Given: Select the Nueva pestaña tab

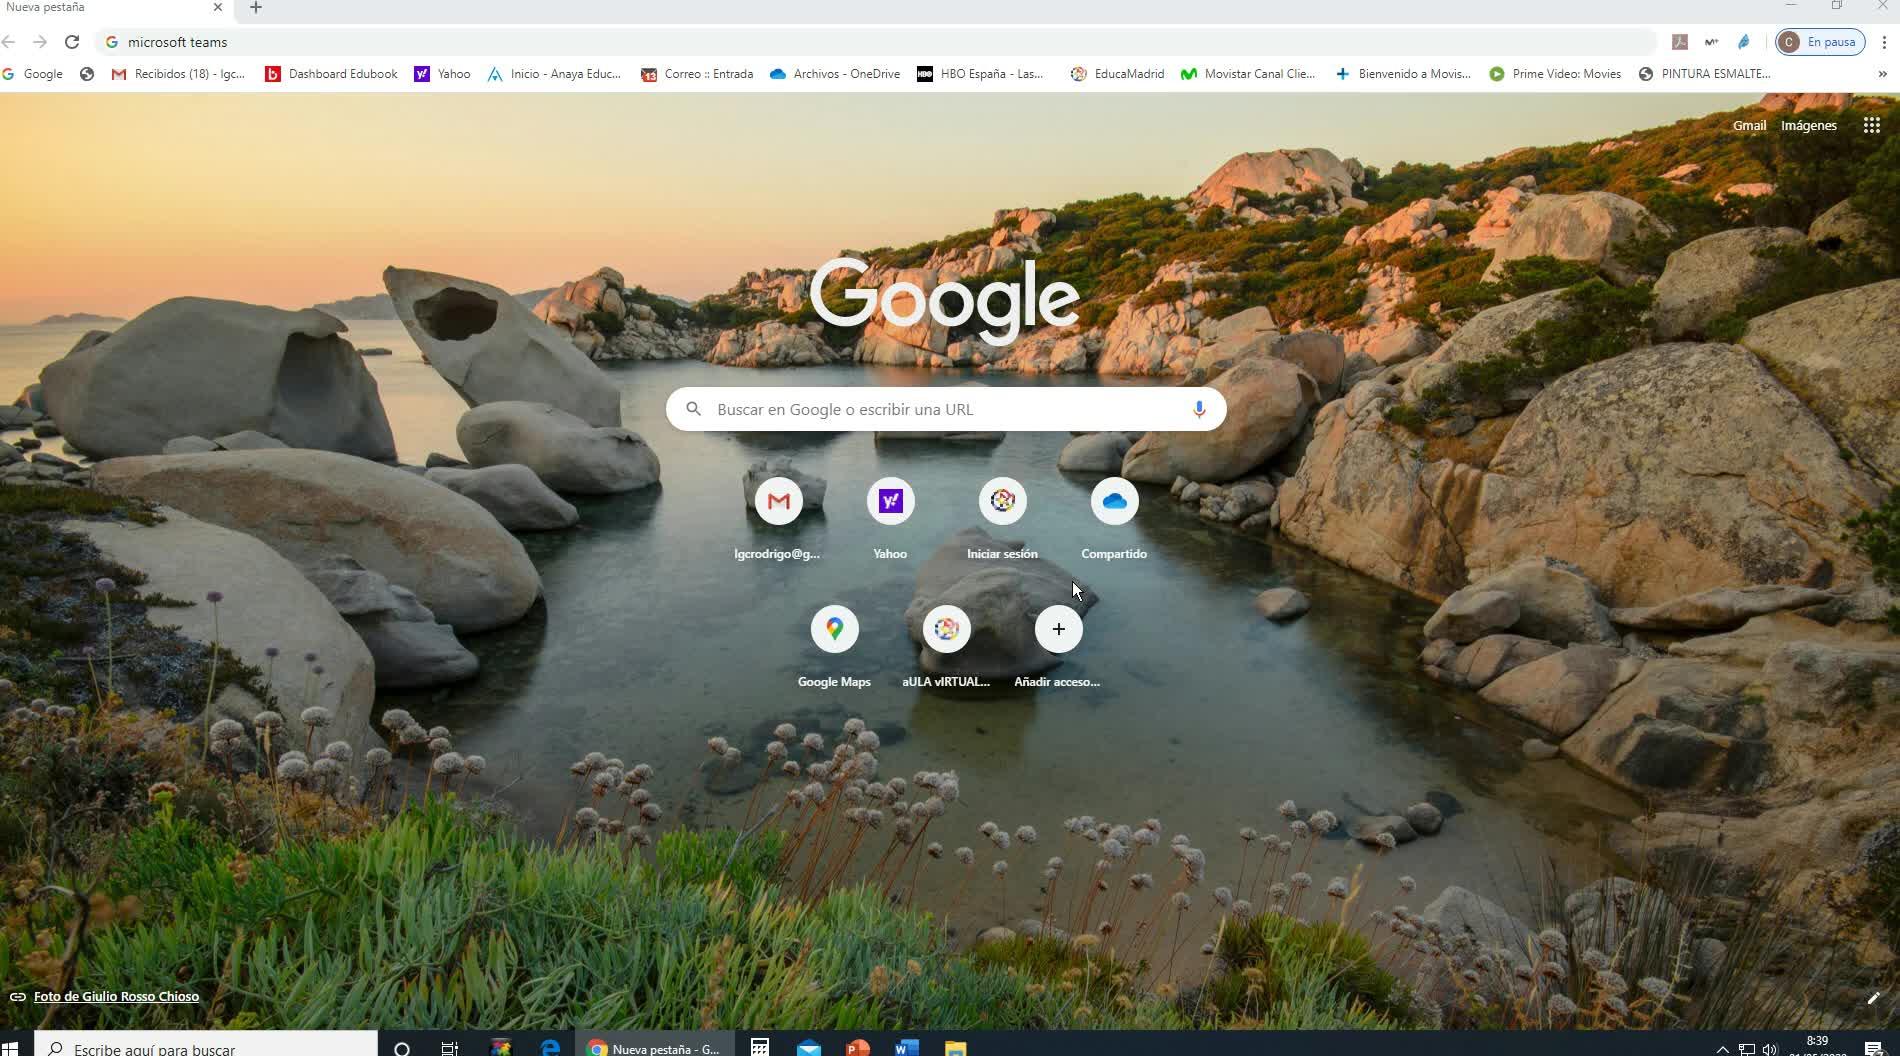Looking at the screenshot, I should point(110,8).
